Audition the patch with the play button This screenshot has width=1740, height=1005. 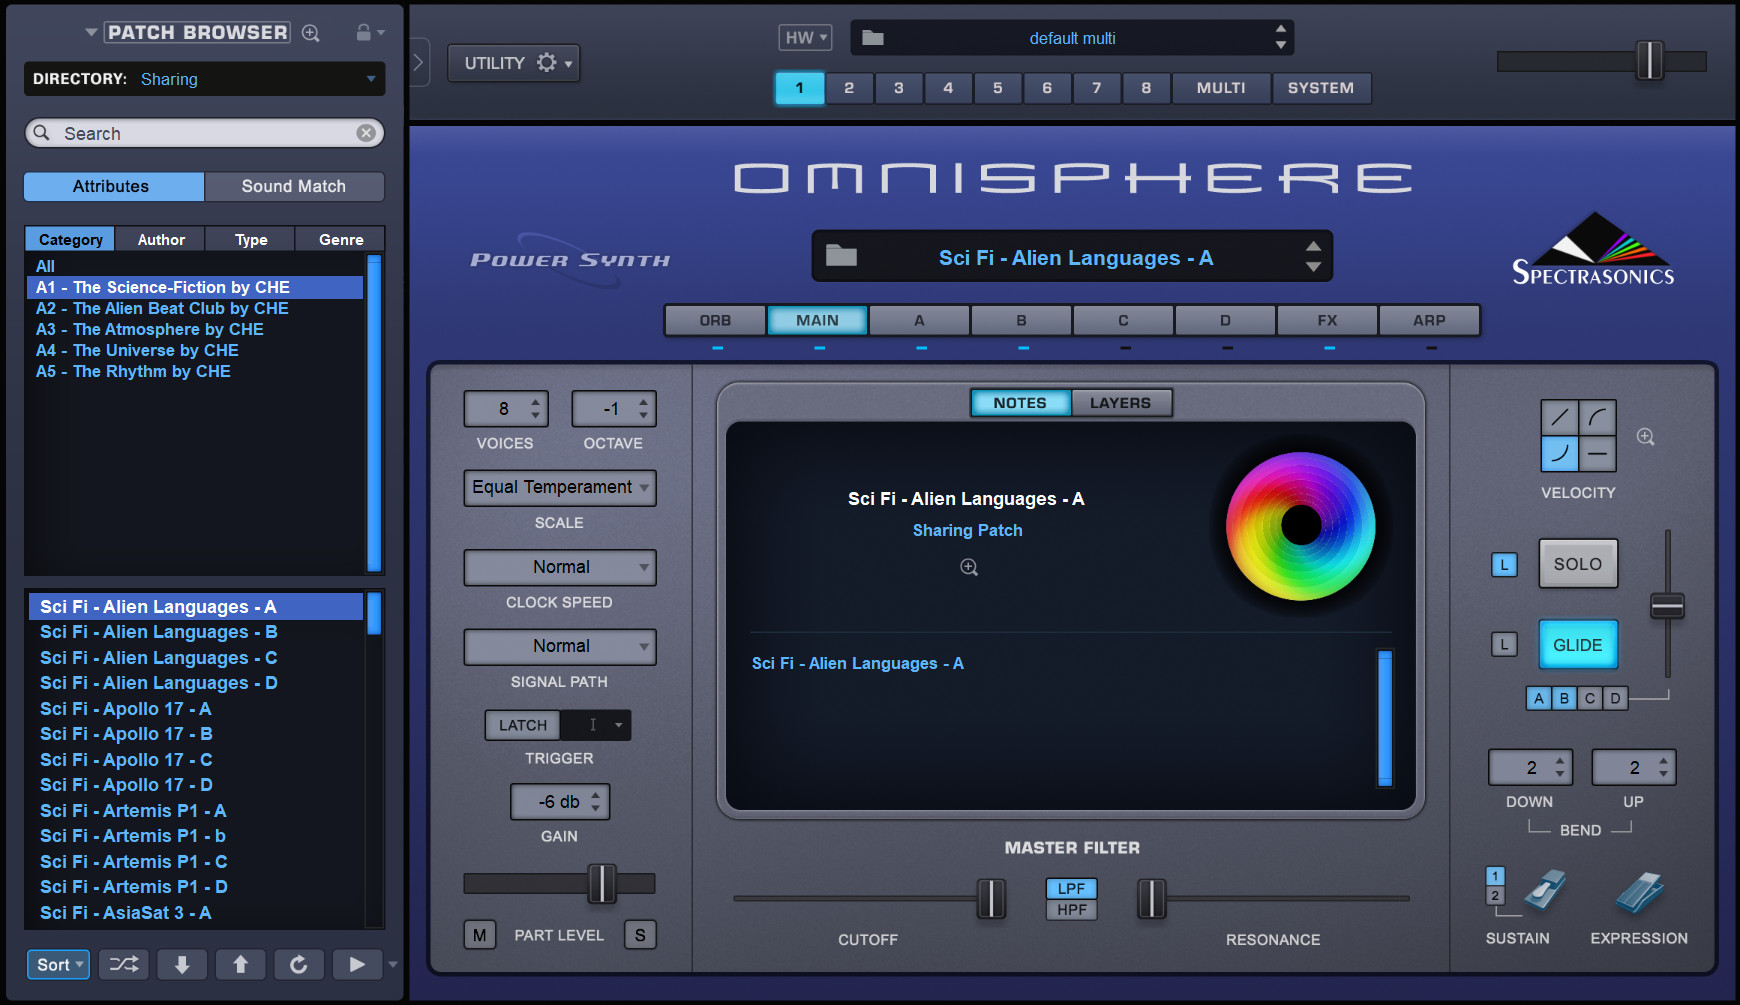[357, 964]
